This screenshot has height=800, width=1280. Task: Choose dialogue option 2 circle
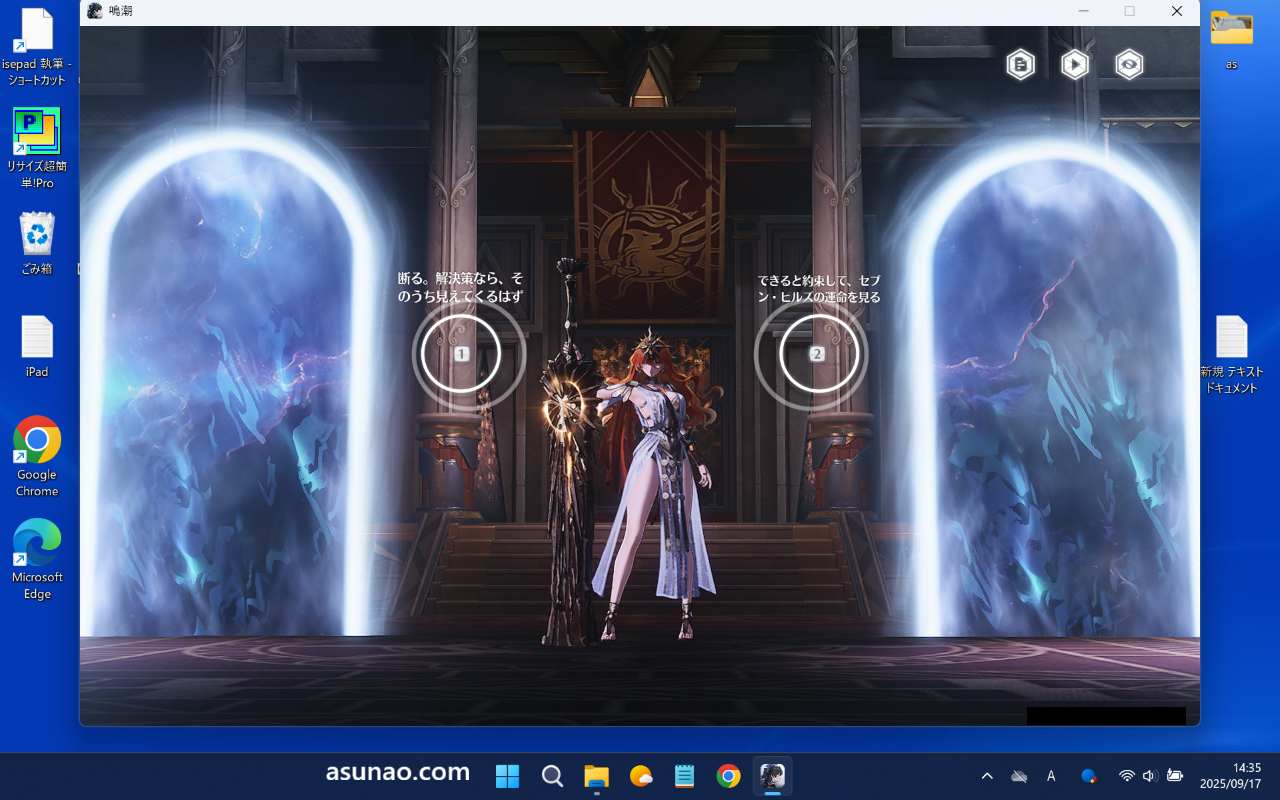817,354
